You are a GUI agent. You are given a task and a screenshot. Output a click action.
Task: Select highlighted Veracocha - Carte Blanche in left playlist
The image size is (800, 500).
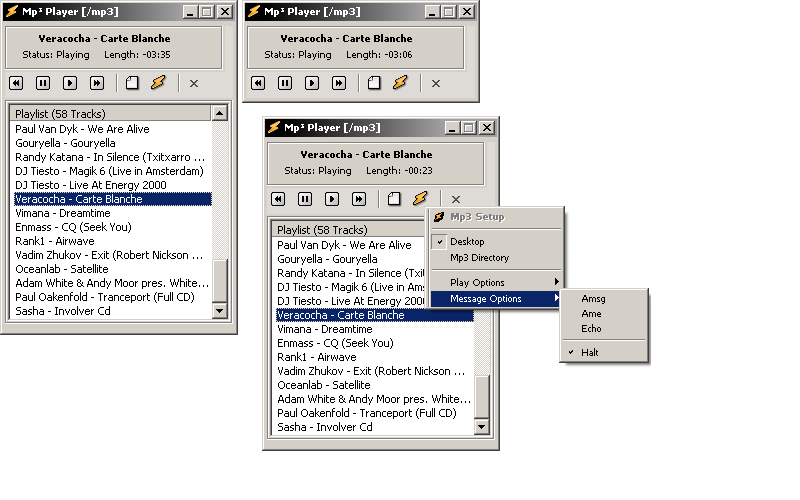[x=113, y=199]
